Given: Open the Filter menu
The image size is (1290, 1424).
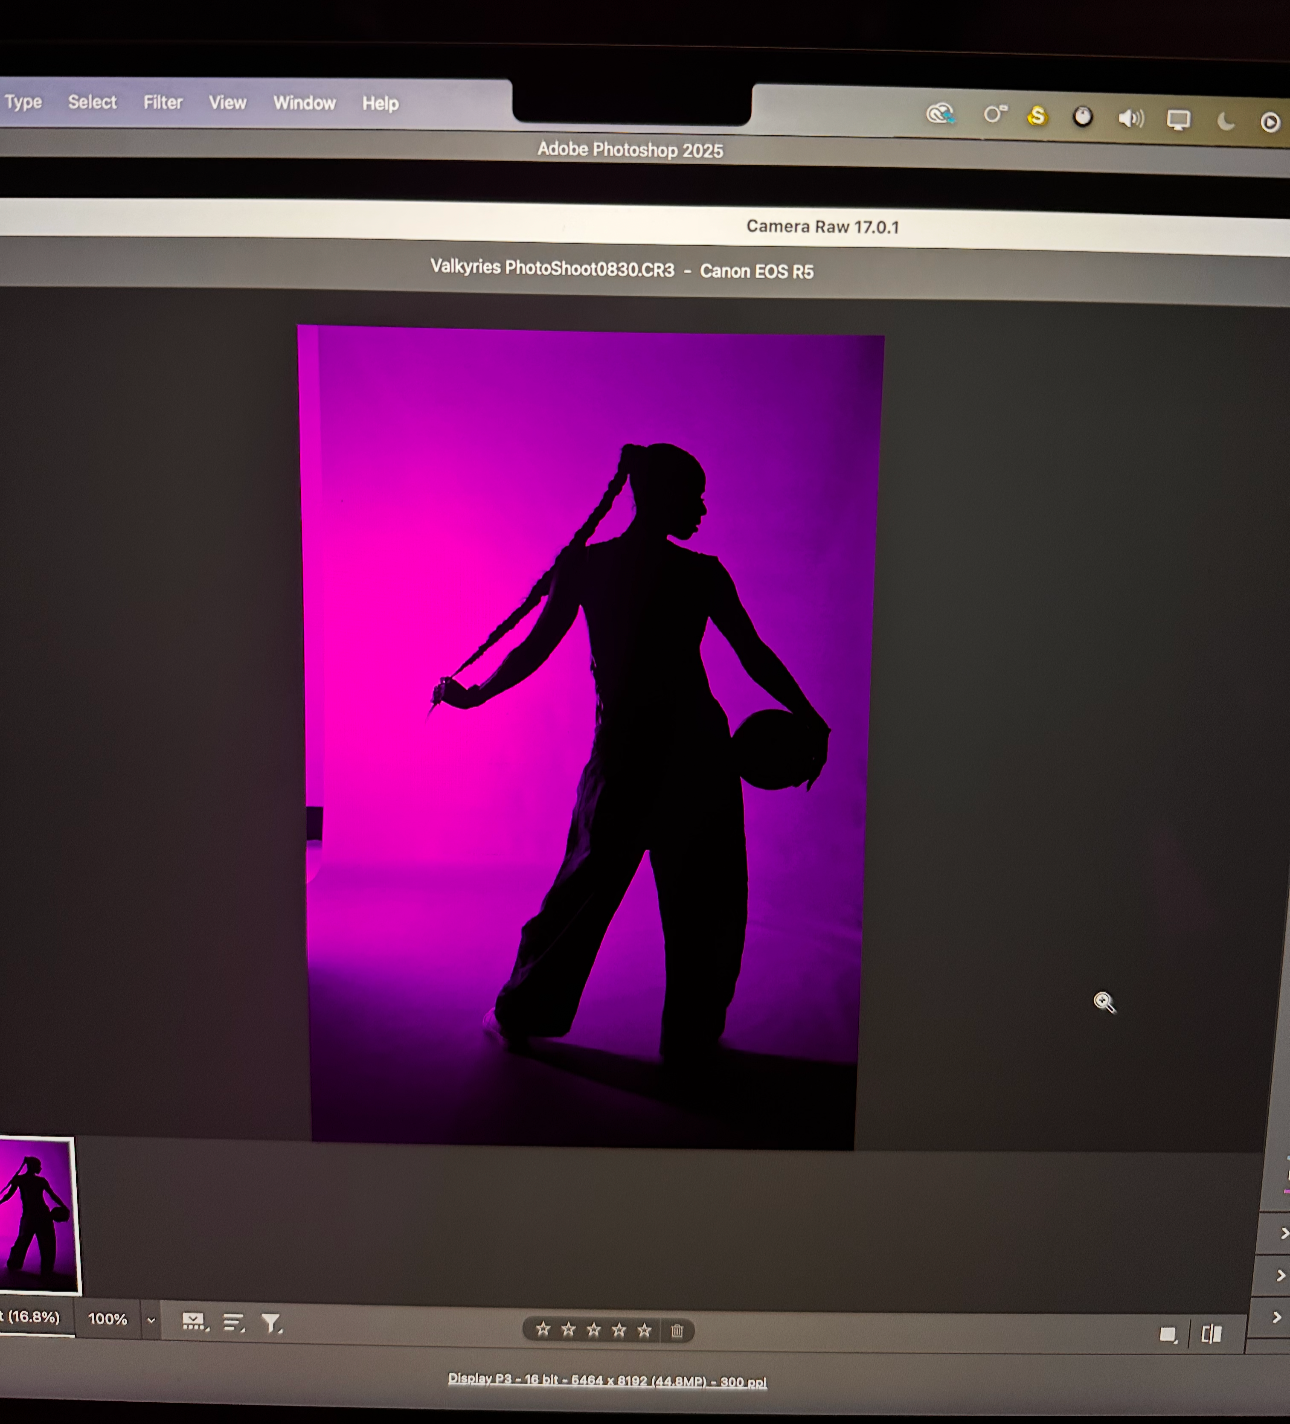Looking at the screenshot, I should click(162, 102).
